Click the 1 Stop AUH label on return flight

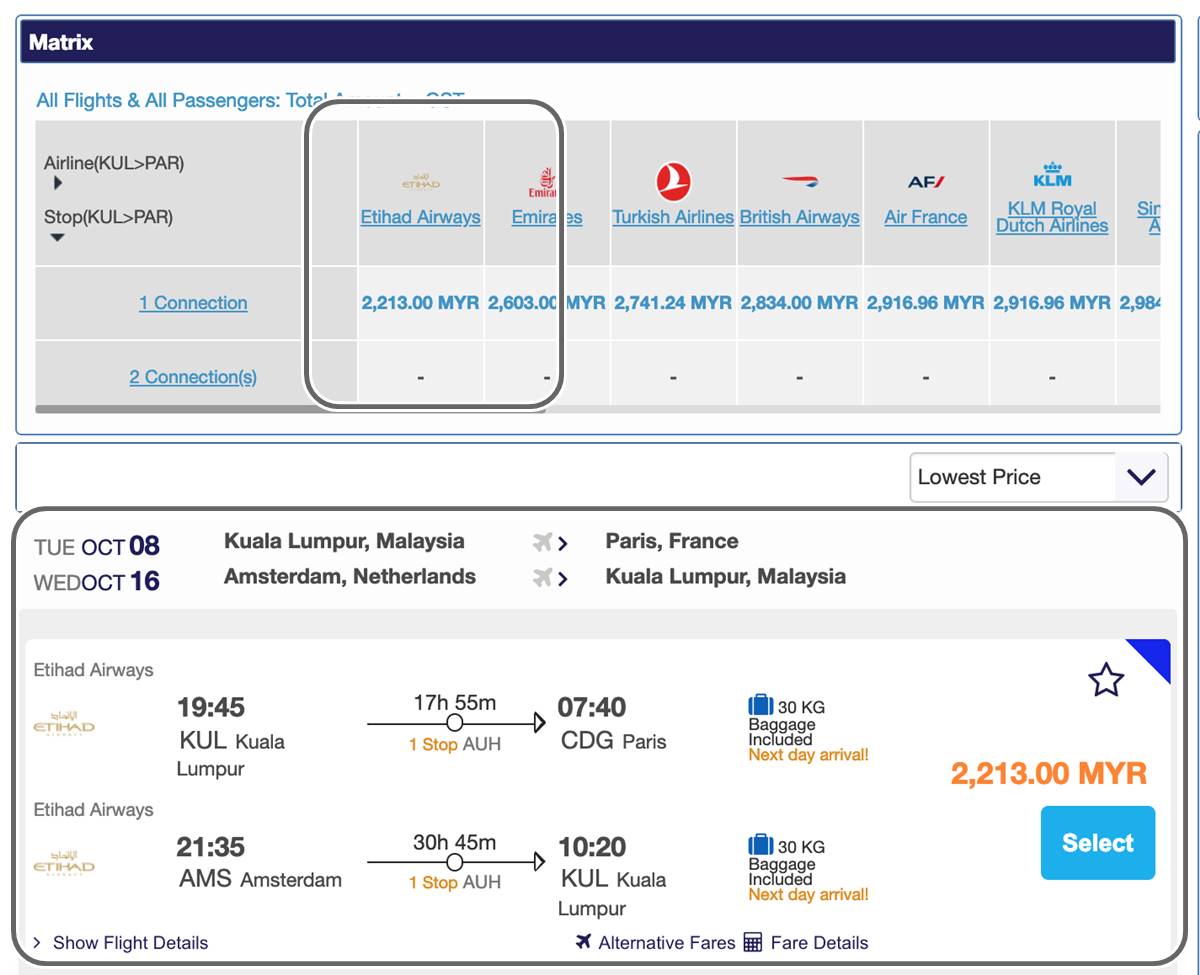[455, 883]
